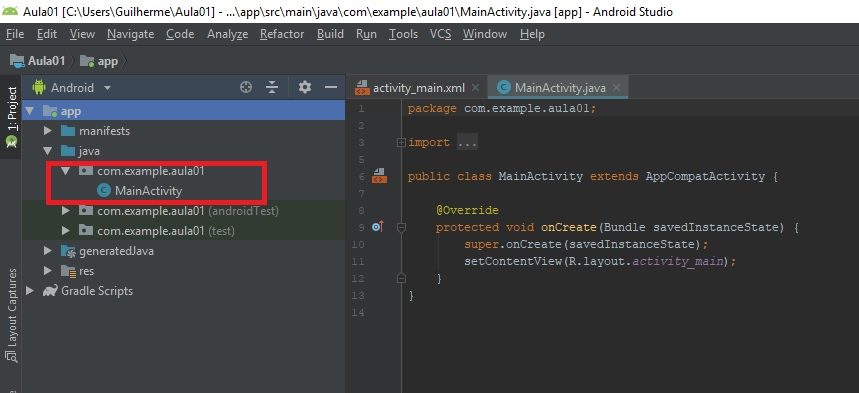Click the Android Studio icon in title bar
859x393 pixels.
coord(10,11)
